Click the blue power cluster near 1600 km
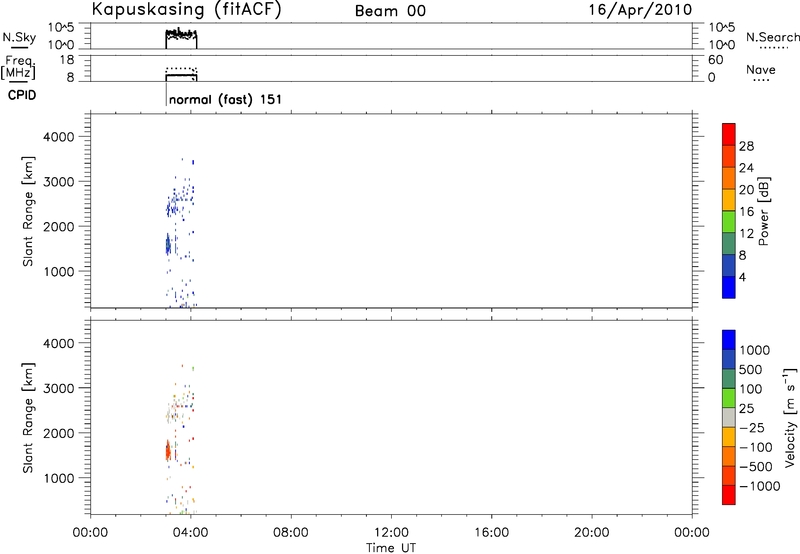This screenshot has height=554, width=800. (x=168, y=245)
